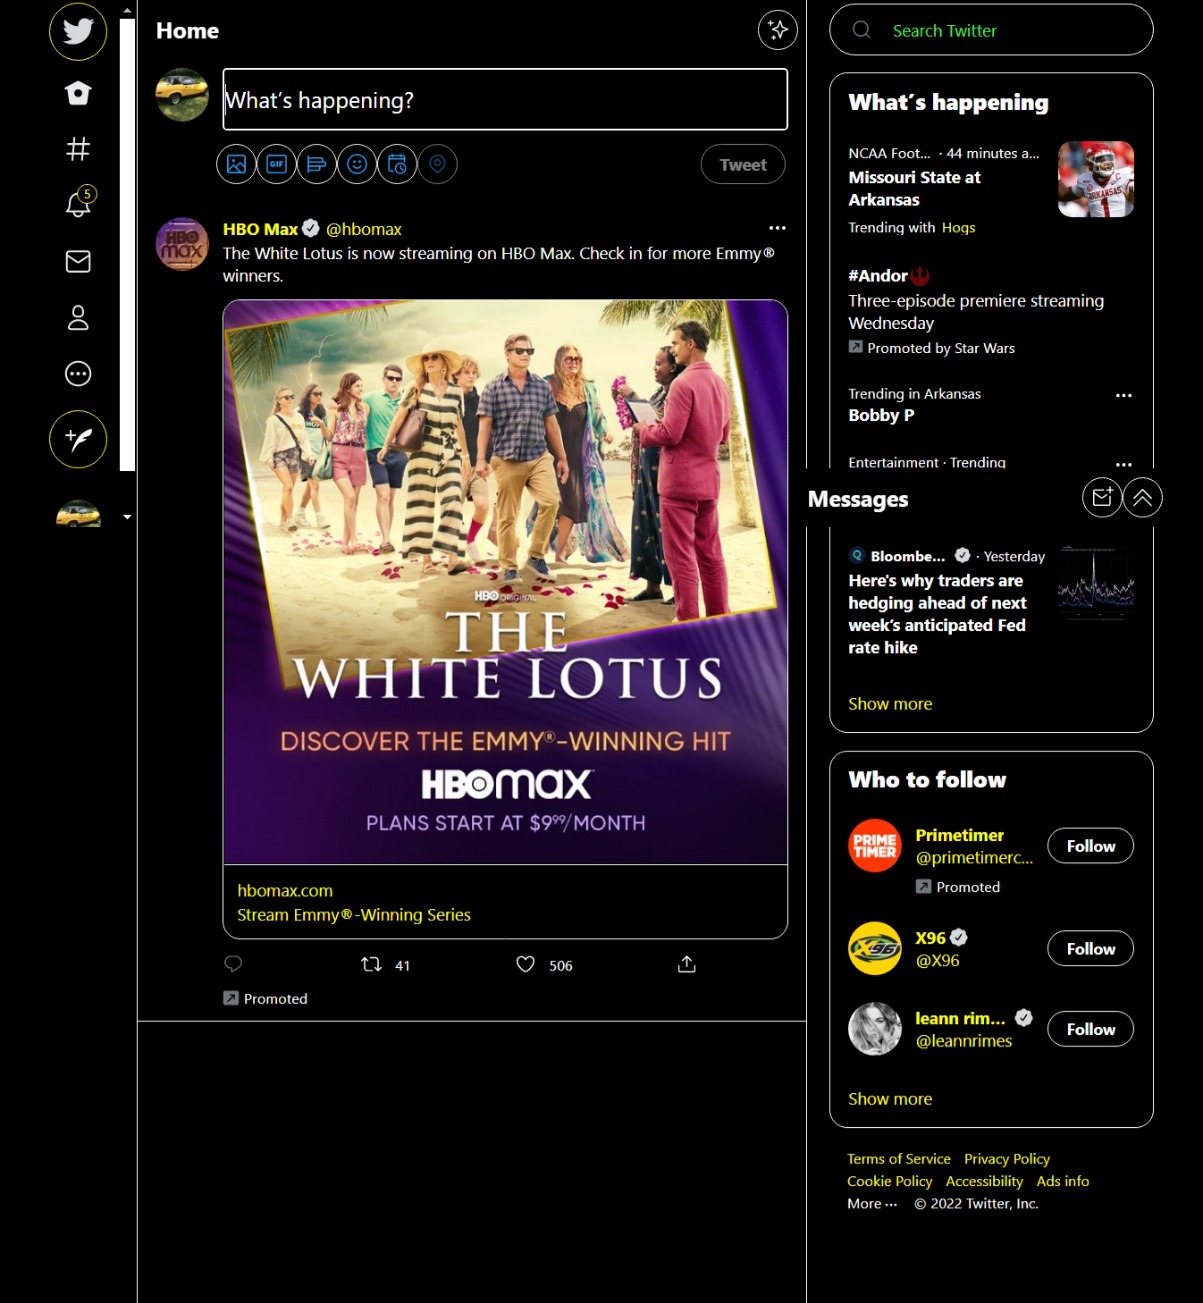Open HBO Max tweet more options
This screenshot has height=1303, width=1203.
click(777, 228)
